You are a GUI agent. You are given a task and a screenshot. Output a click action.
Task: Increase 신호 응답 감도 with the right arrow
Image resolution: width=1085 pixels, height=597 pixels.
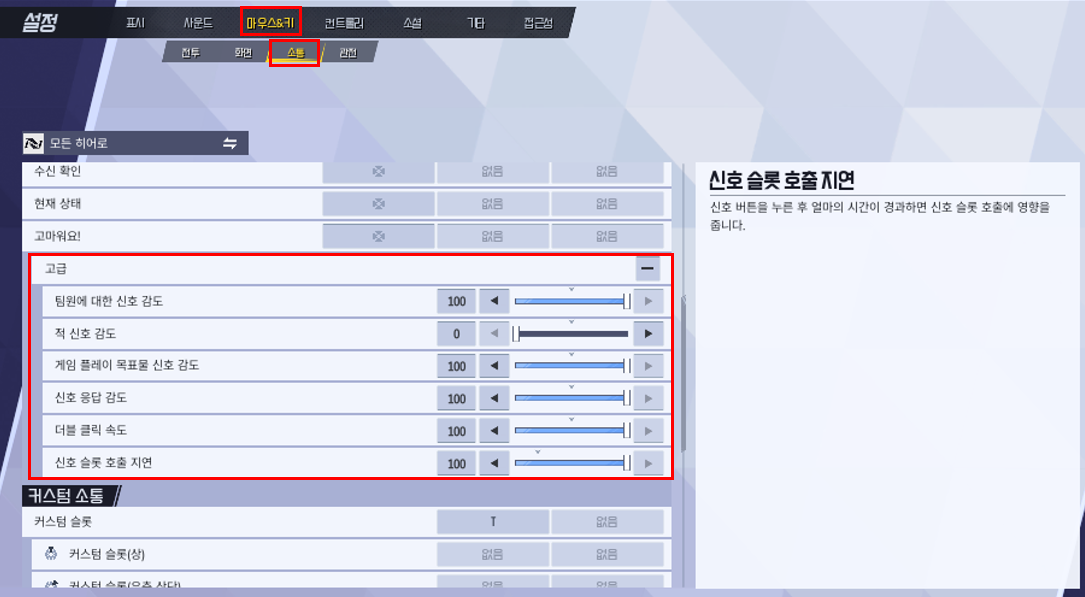point(648,398)
